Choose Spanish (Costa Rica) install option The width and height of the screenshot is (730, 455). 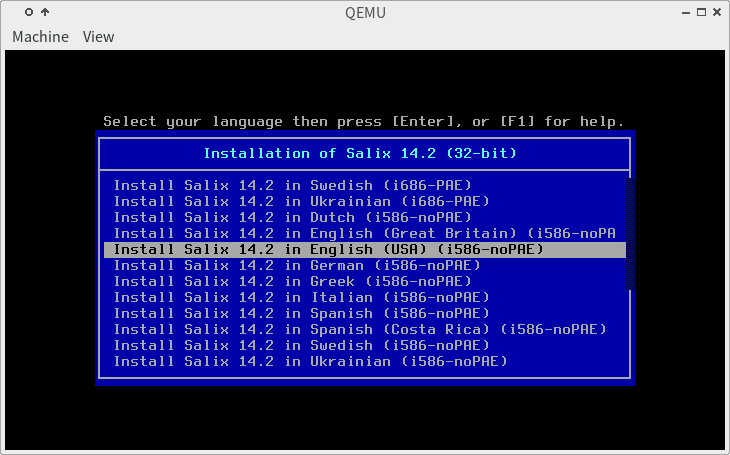pos(360,329)
